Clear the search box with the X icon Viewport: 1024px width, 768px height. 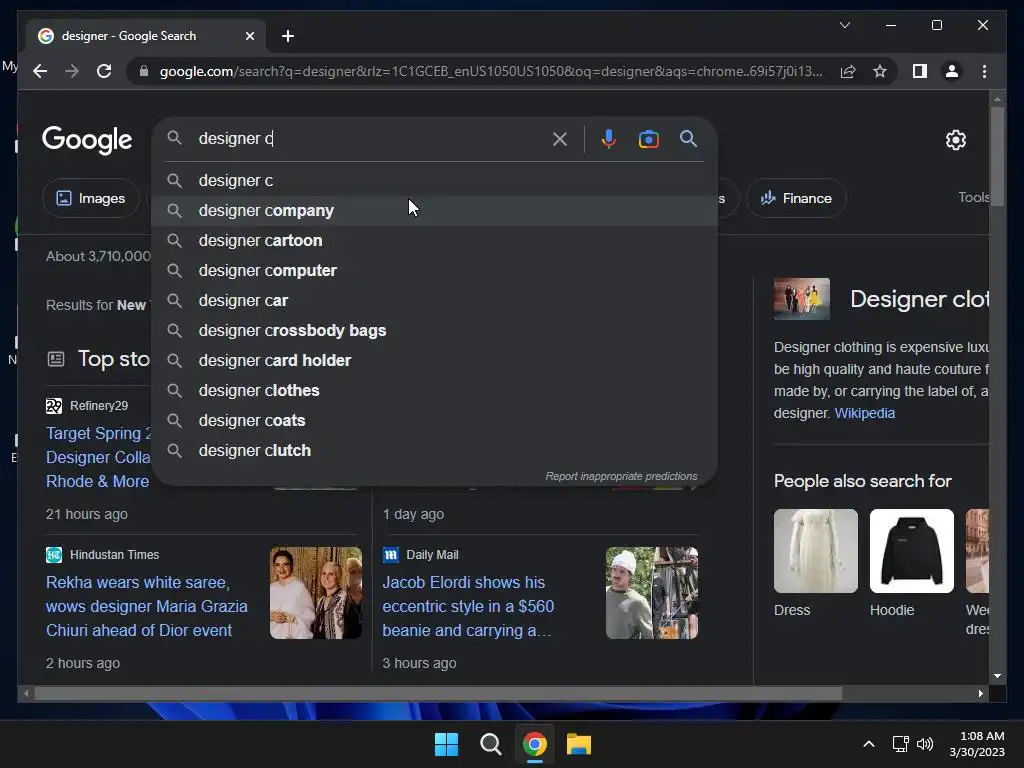(560, 139)
